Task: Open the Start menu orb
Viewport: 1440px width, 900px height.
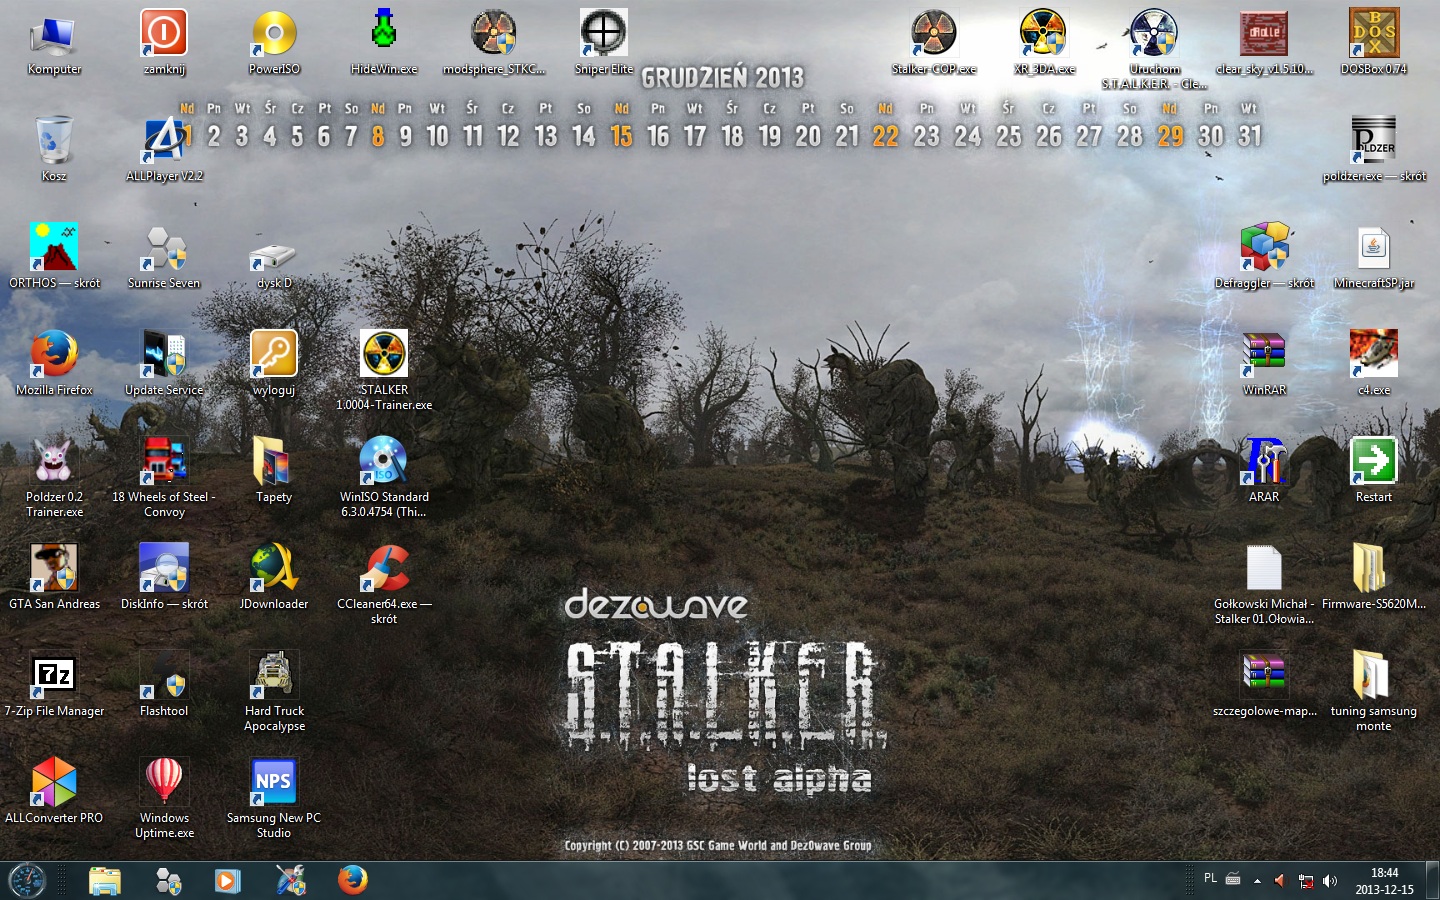Action: tap(27, 880)
